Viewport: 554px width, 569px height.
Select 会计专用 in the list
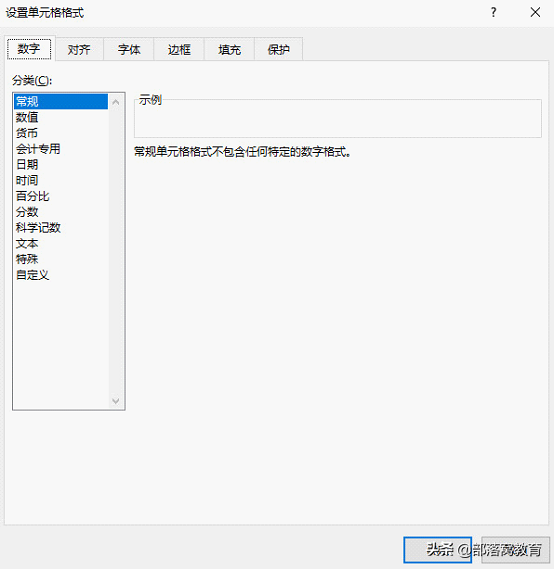coord(61,149)
